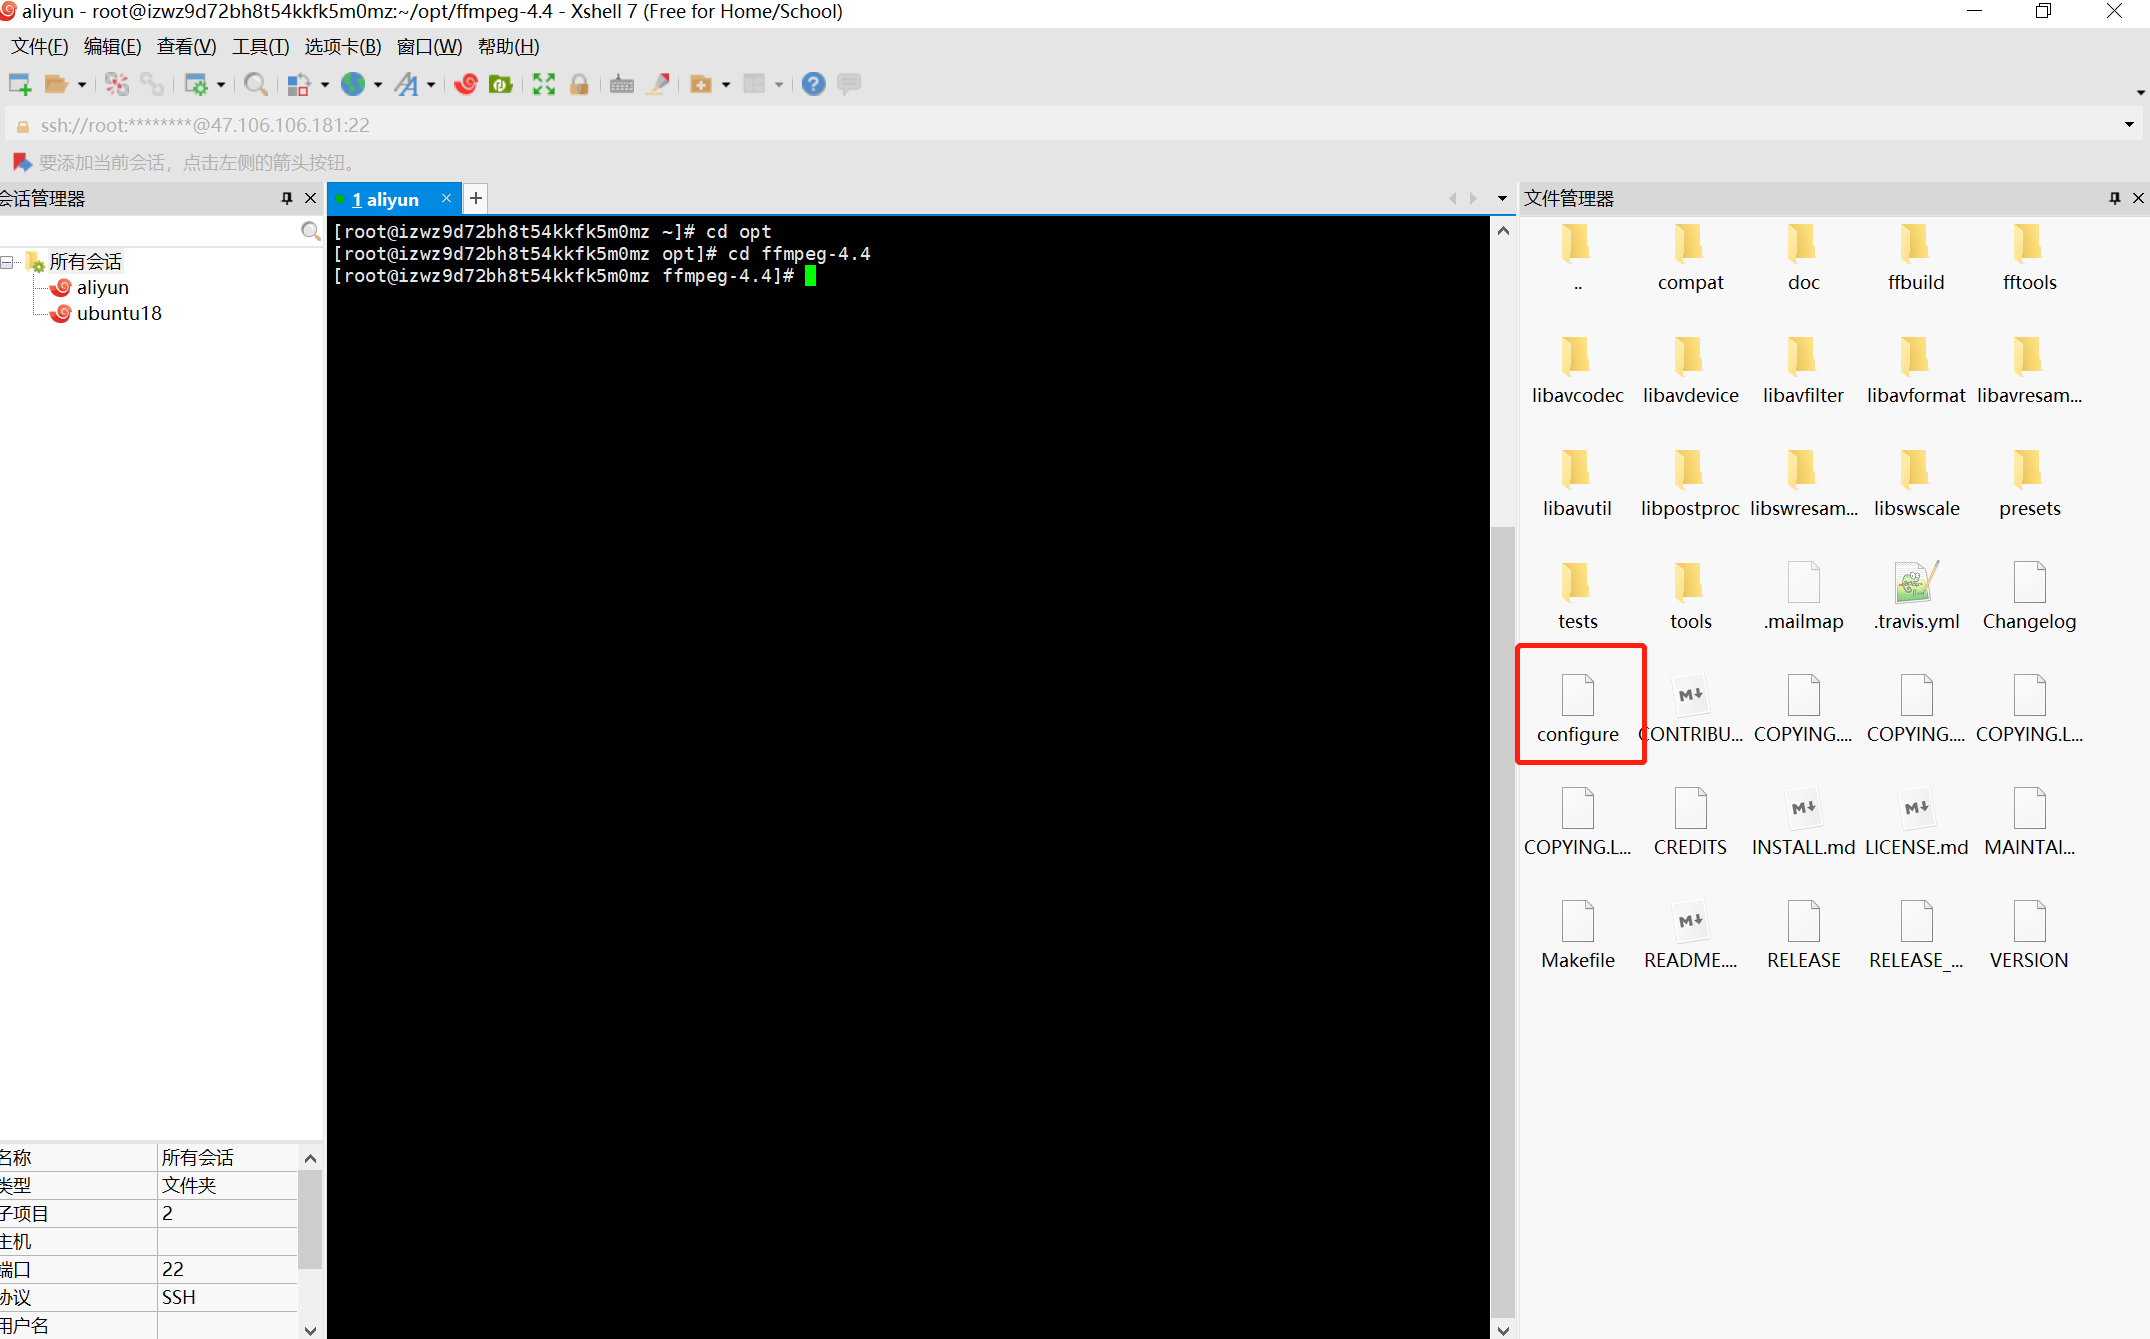Open dropdown next to globe Encoding icon

(x=378, y=85)
